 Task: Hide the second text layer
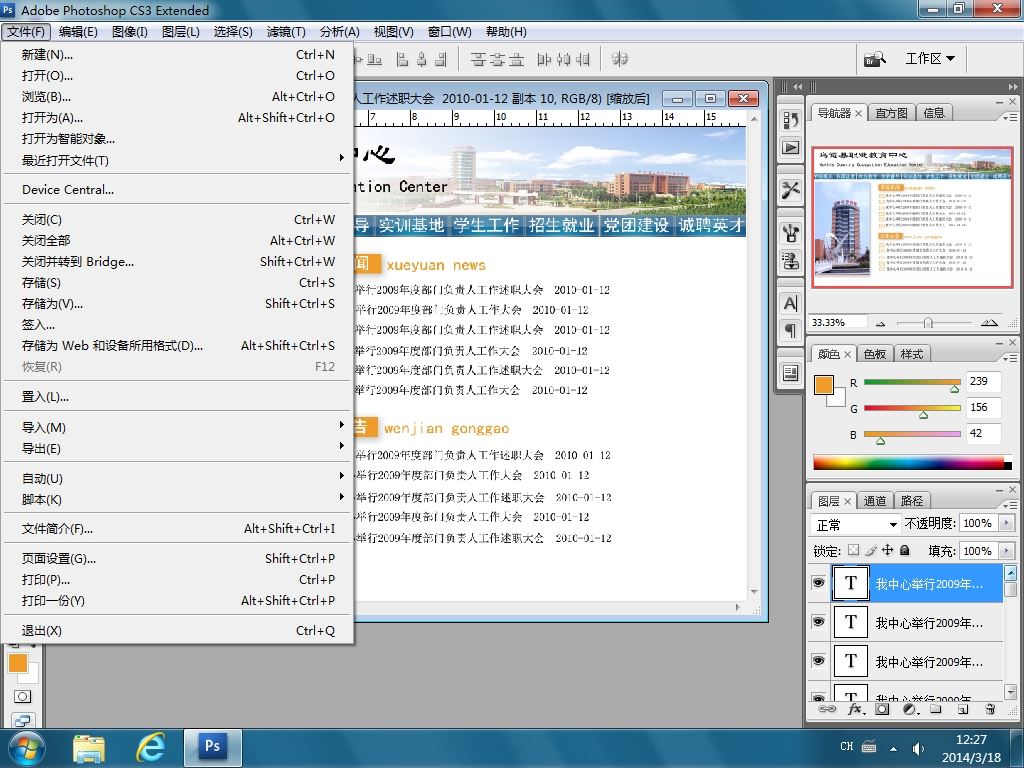point(818,622)
